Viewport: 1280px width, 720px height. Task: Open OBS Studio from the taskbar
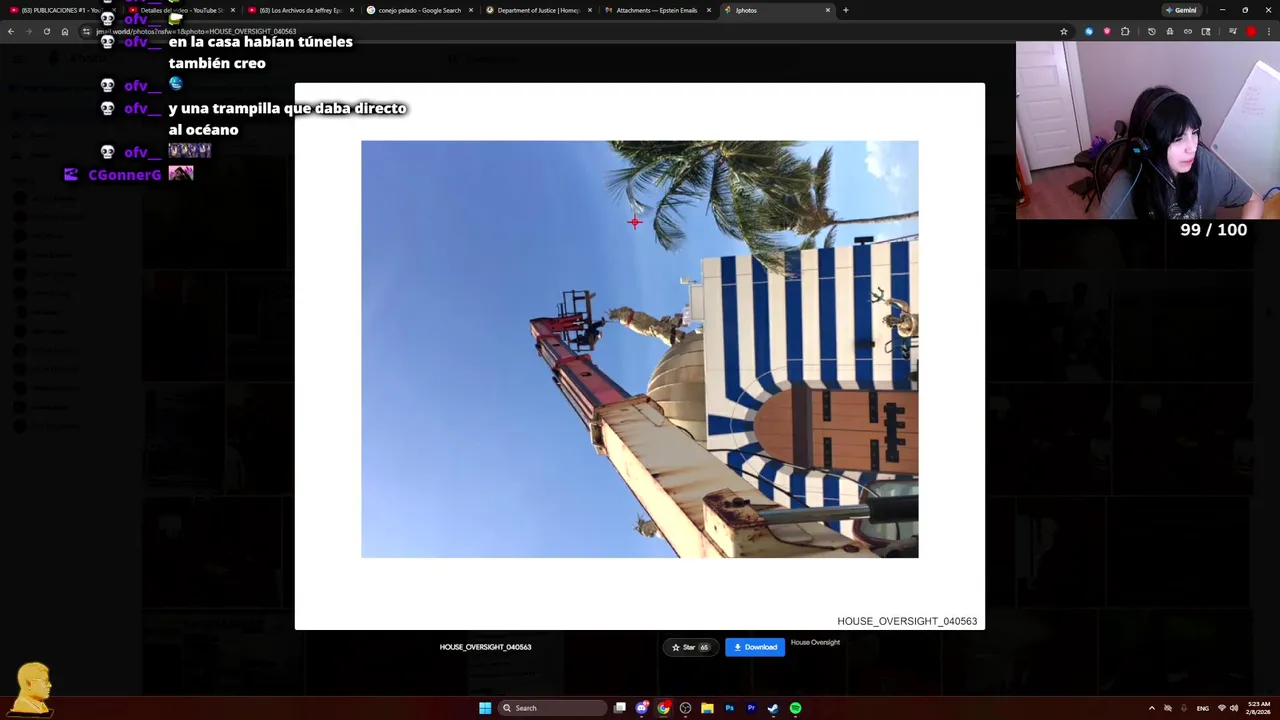(x=685, y=708)
